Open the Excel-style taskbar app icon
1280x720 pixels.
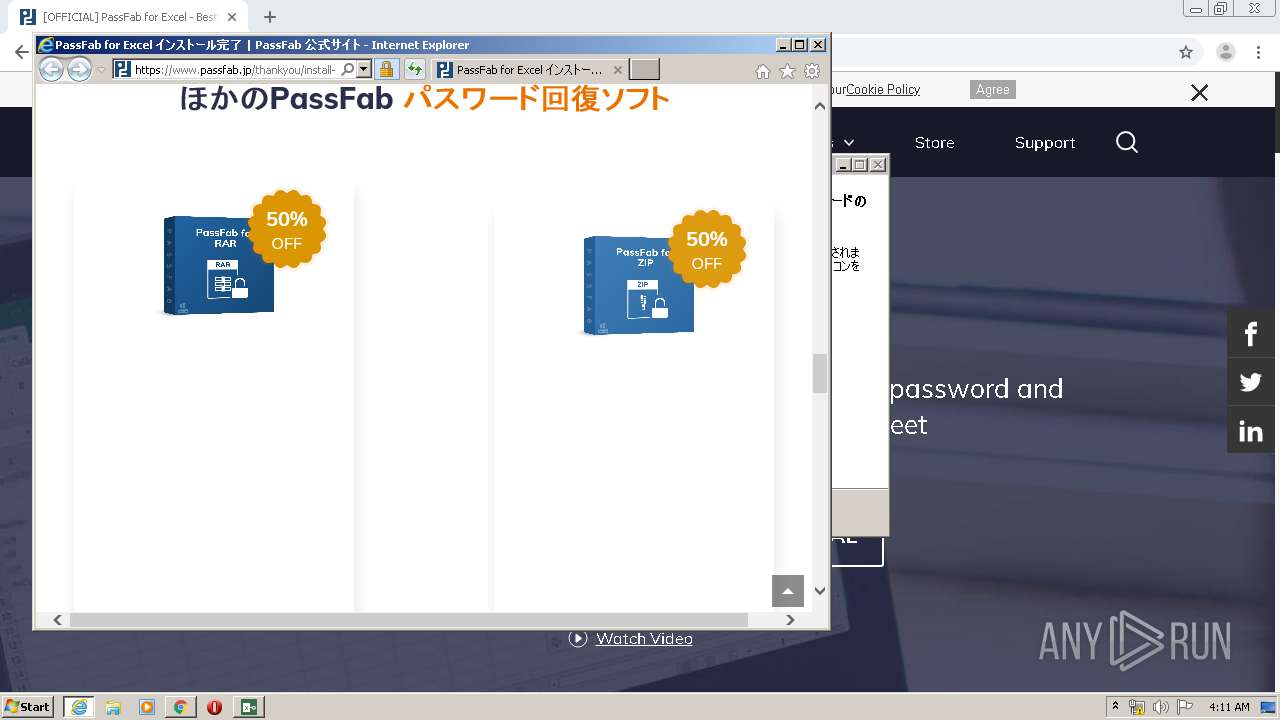pyautogui.click(x=249, y=707)
